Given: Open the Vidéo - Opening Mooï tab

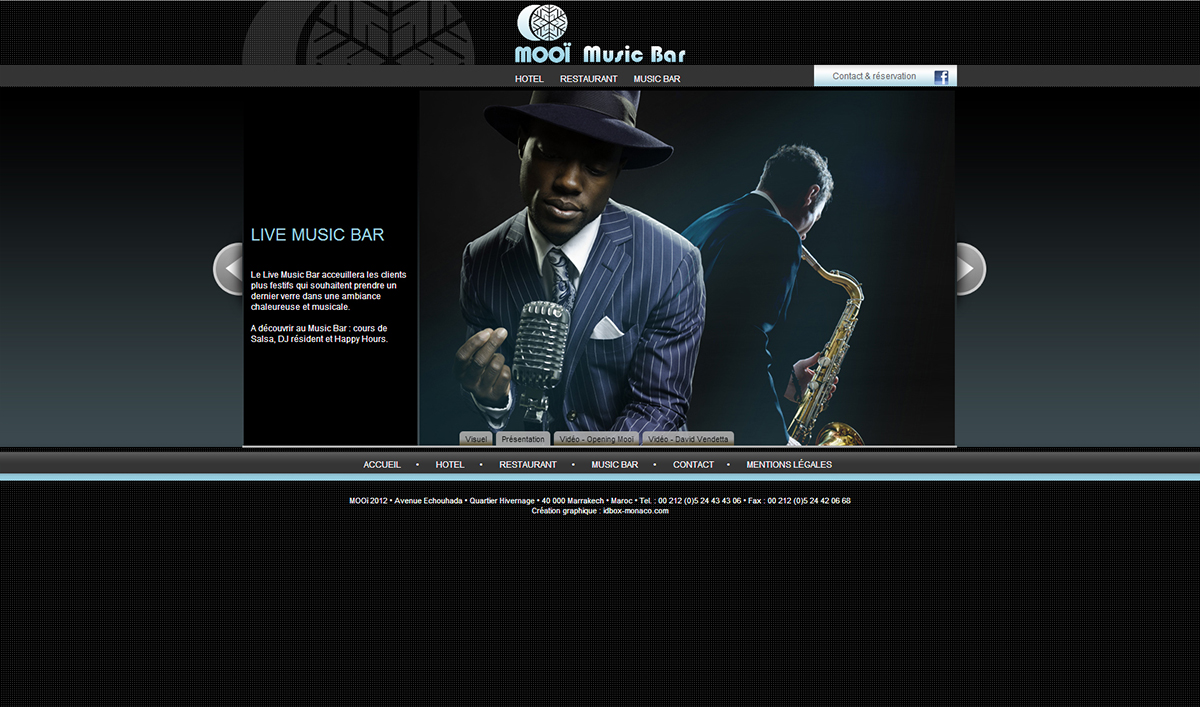Looking at the screenshot, I should click(x=597, y=439).
